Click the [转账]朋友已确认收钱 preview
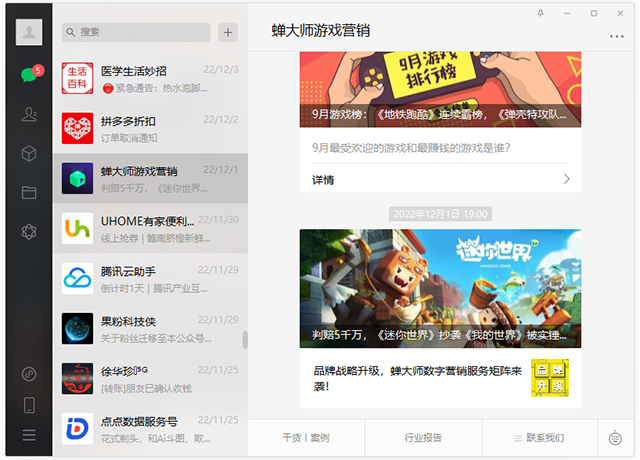 click(x=146, y=389)
